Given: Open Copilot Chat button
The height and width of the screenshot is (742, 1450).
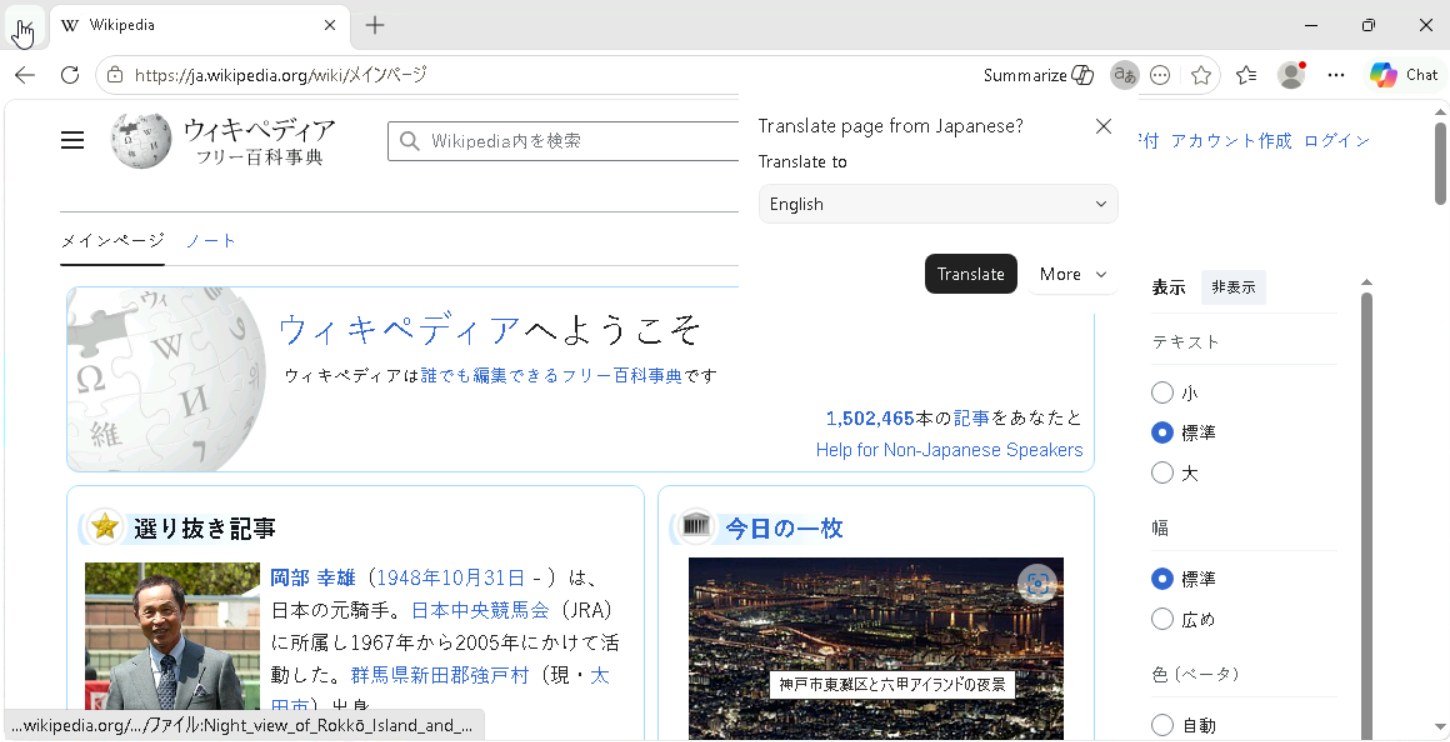Looking at the screenshot, I should (x=1404, y=75).
